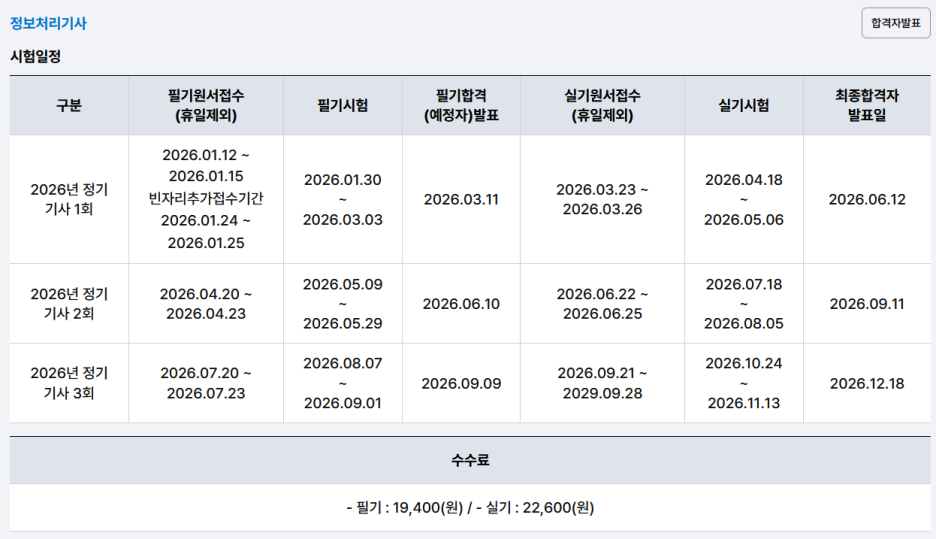Select the 실기원서접수 column header
The height and width of the screenshot is (539, 936).
click(602, 105)
